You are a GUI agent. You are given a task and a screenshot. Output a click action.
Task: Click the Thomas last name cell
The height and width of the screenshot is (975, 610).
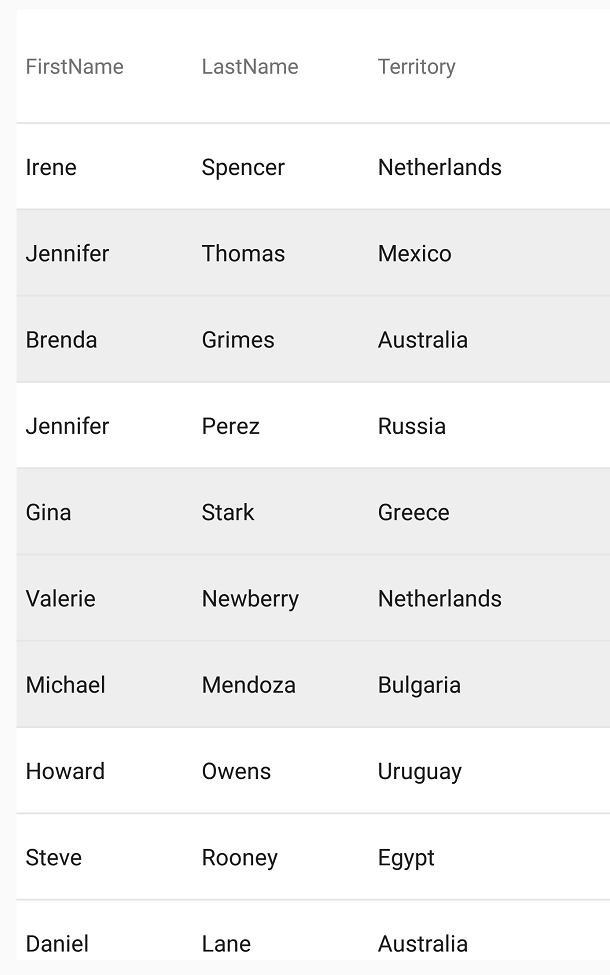243,253
